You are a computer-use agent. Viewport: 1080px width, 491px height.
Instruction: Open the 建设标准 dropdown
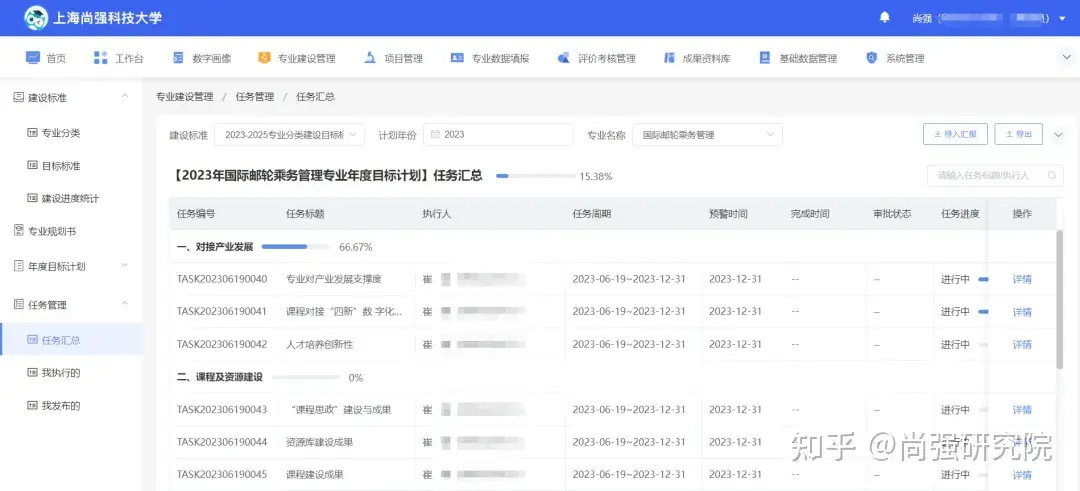pyautogui.click(x=289, y=134)
